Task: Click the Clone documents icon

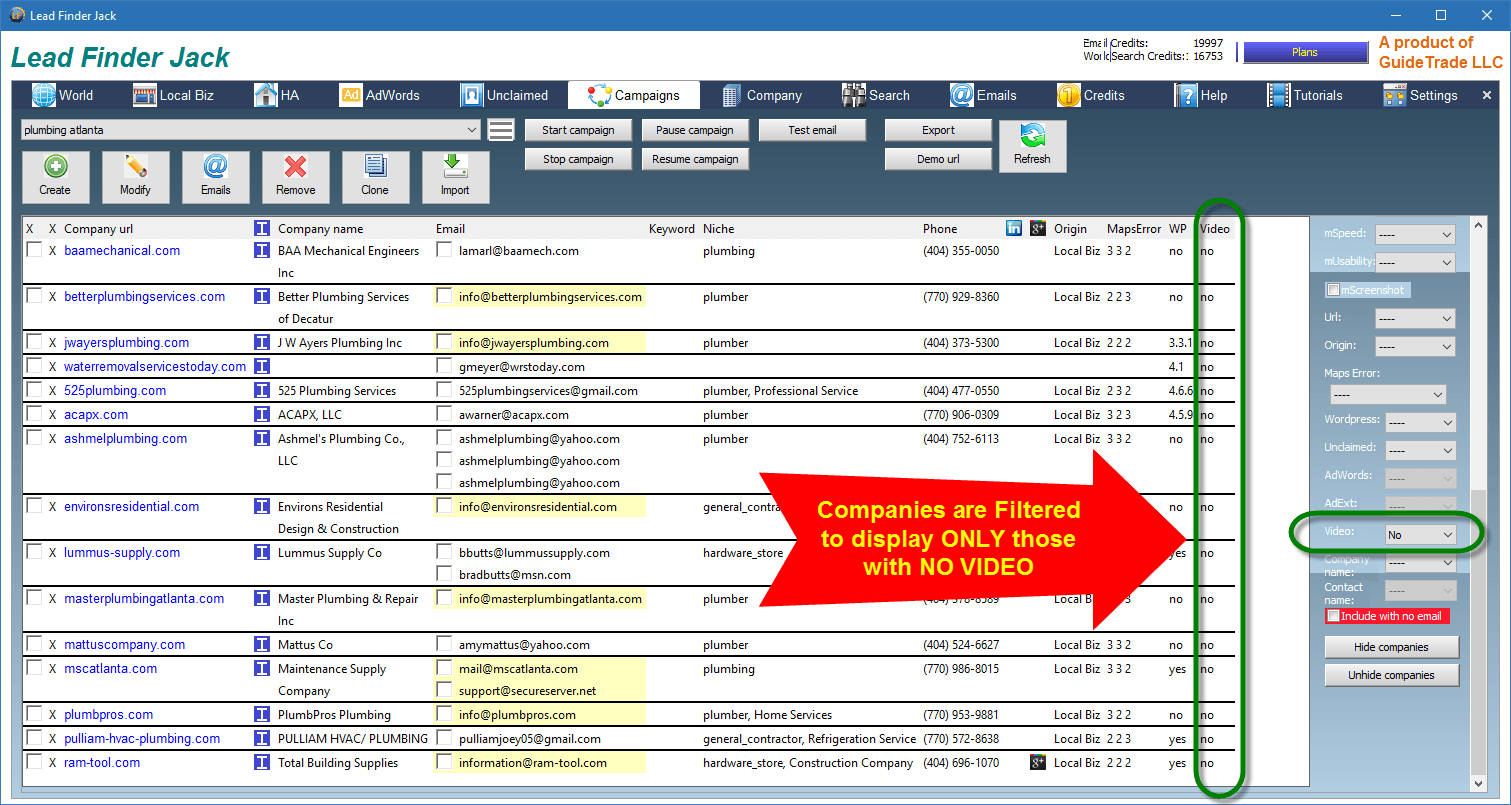Action: (x=375, y=168)
